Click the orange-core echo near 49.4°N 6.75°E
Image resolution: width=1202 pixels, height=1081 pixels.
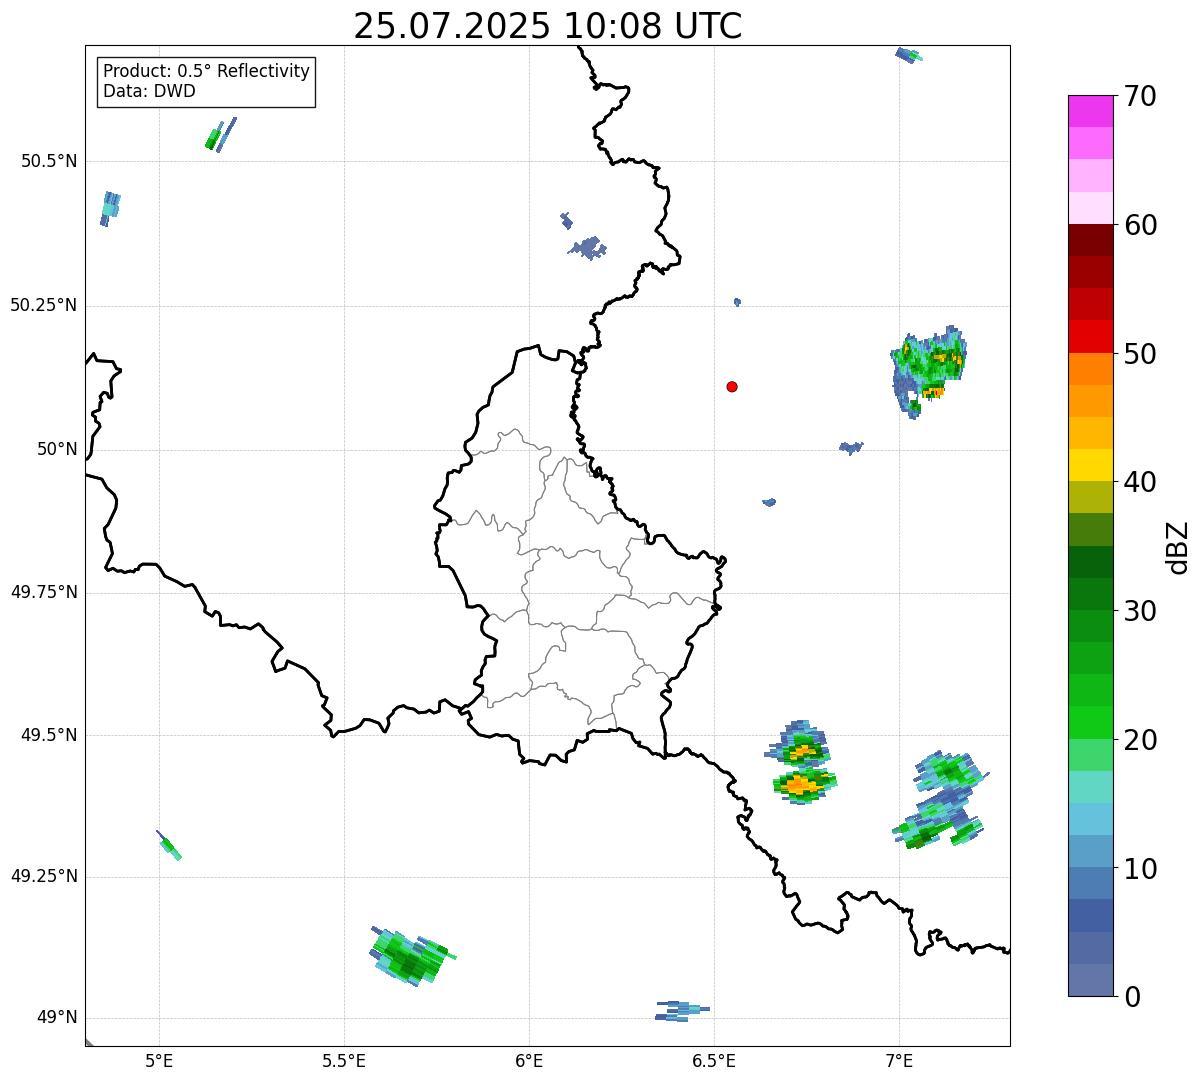click(x=804, y=784)
